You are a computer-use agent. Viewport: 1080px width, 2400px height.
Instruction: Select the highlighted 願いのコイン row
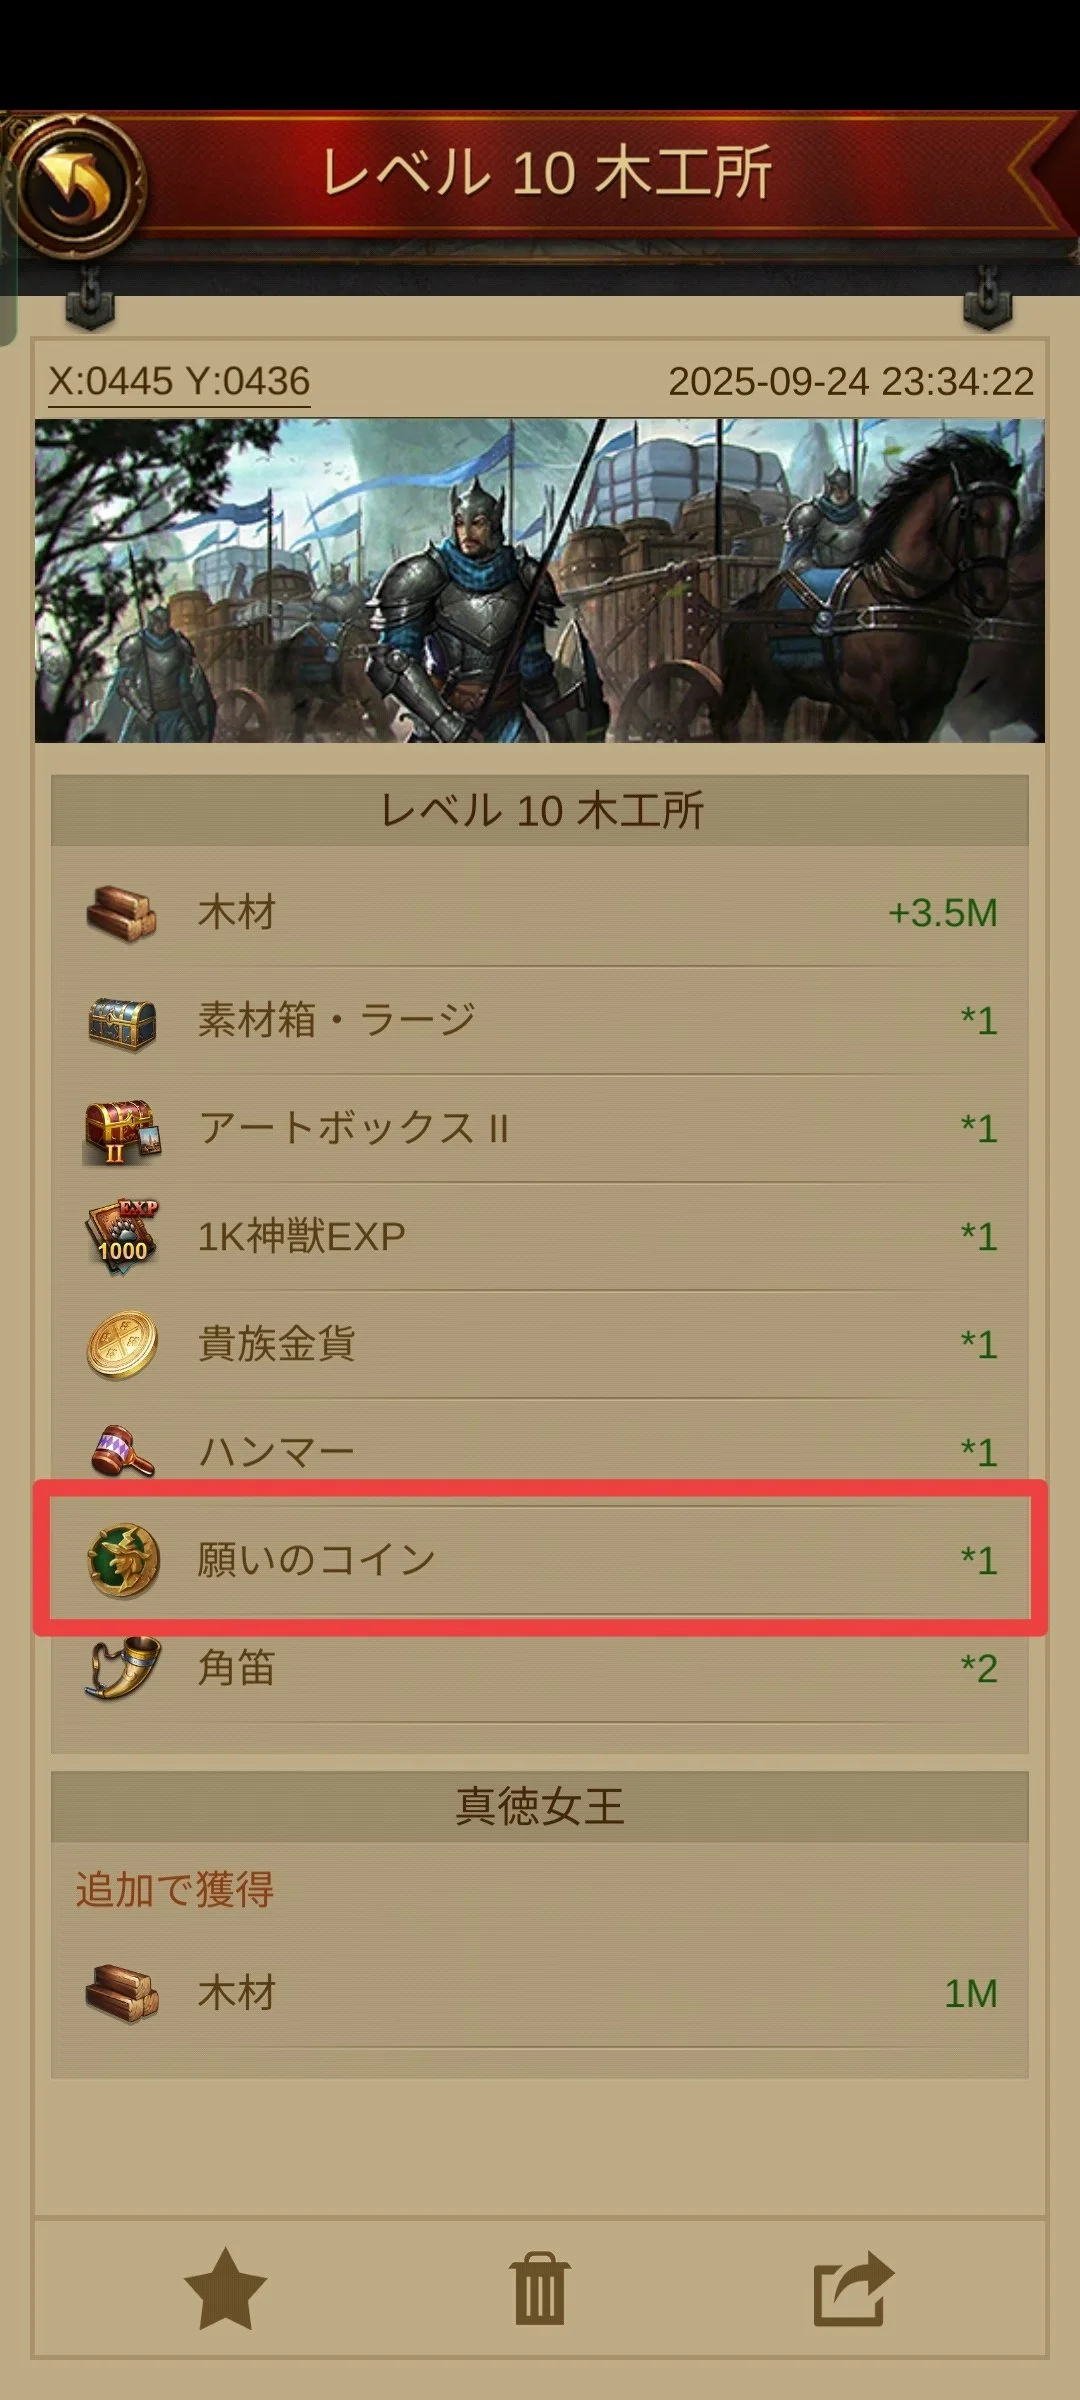point(540,1558)
